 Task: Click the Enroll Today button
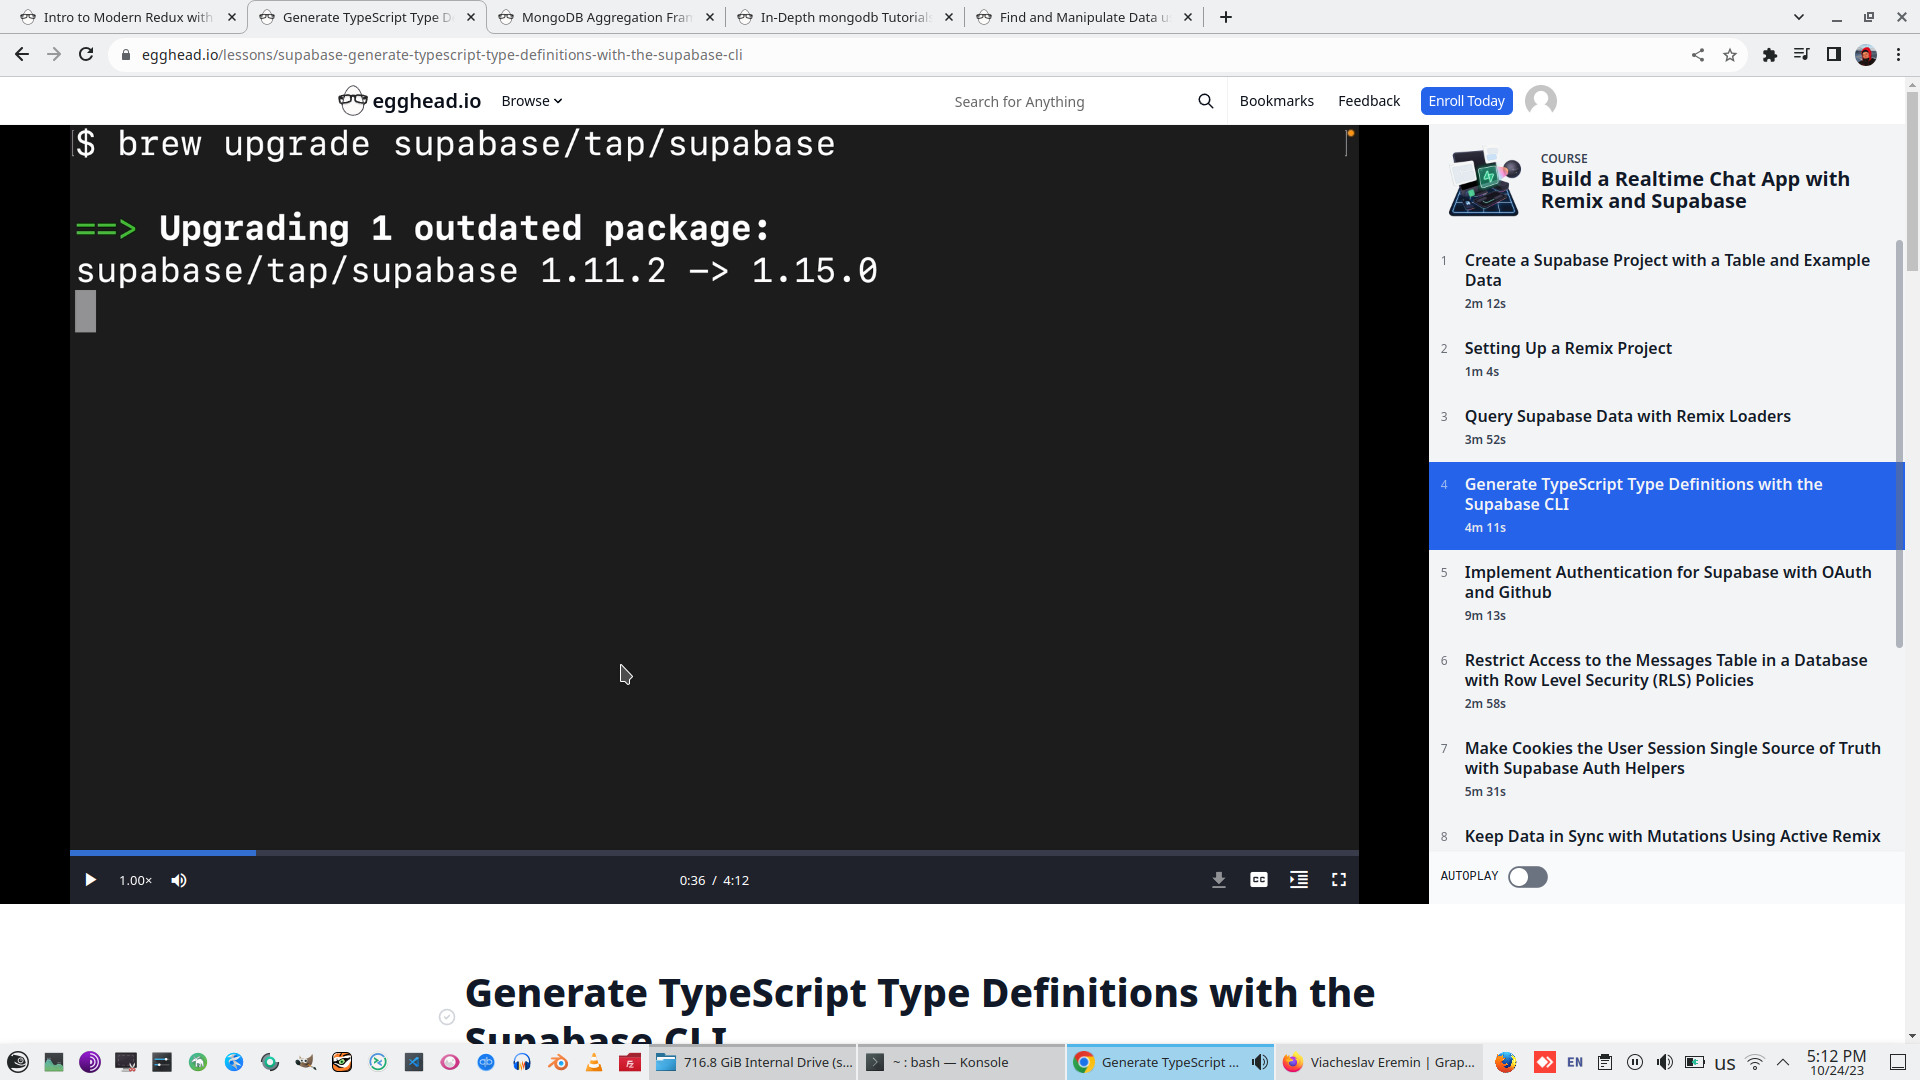tap(1466, 101)
